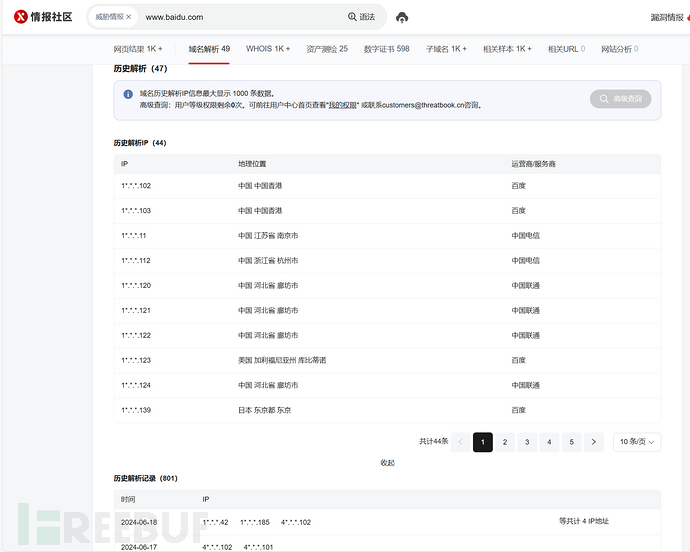Screen dimensions: 690x552
Task: Jump to page 5 of results
Action: click(571, 442)
